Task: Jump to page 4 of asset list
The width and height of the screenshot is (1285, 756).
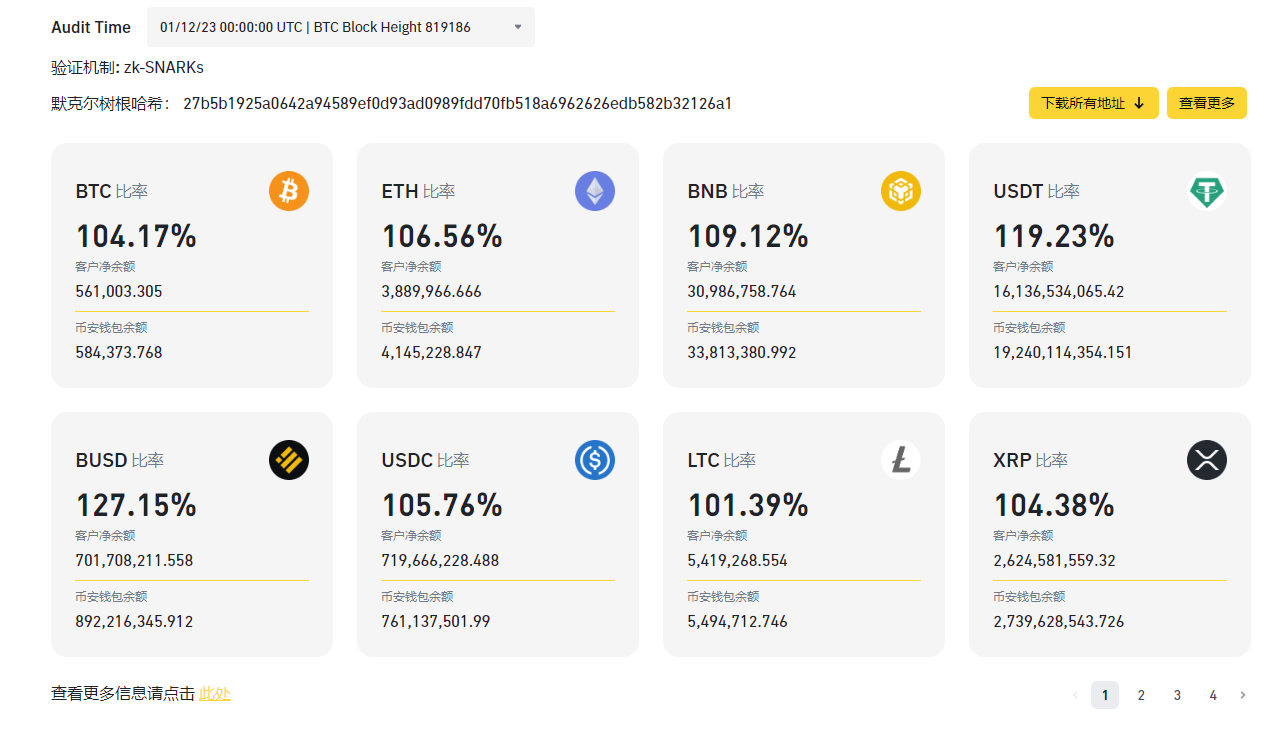Action: coord(1213,695)
